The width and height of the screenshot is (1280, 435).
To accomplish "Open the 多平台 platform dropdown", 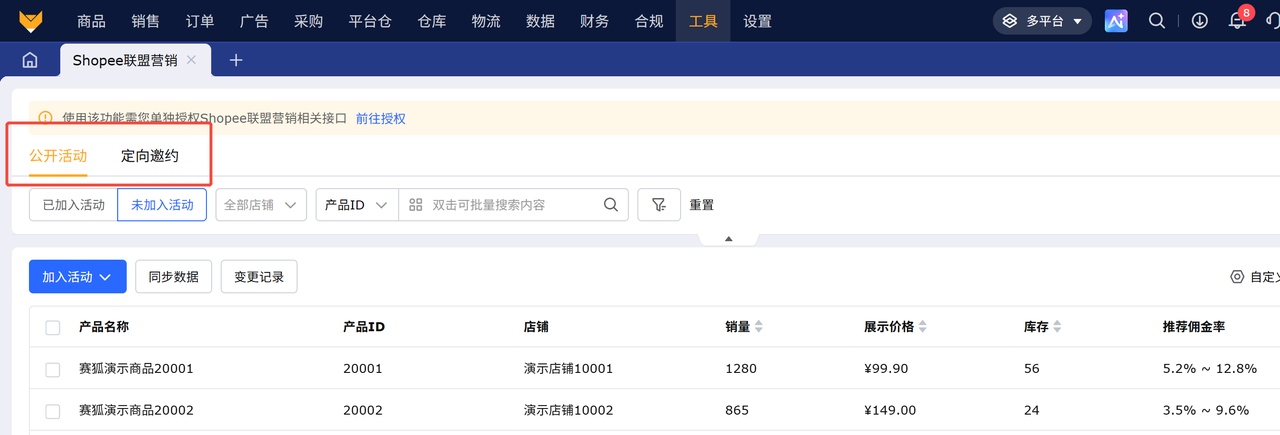I will point(1042,21).
